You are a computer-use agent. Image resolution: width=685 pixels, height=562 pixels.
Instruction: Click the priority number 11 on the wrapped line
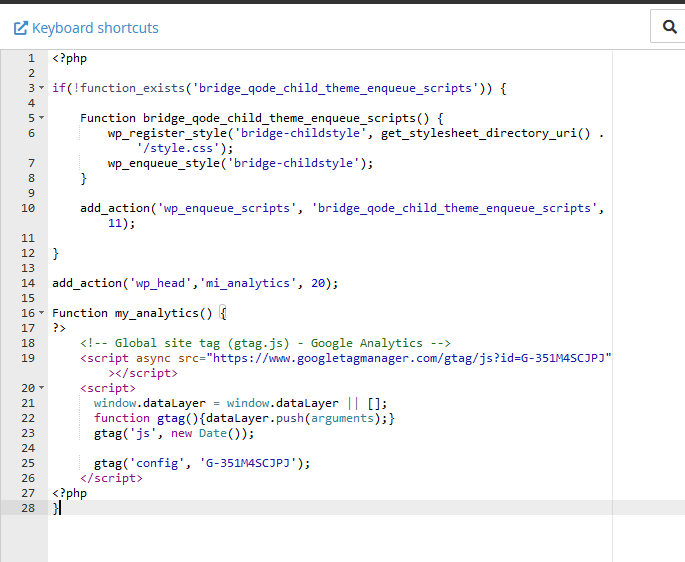(115, 223)
